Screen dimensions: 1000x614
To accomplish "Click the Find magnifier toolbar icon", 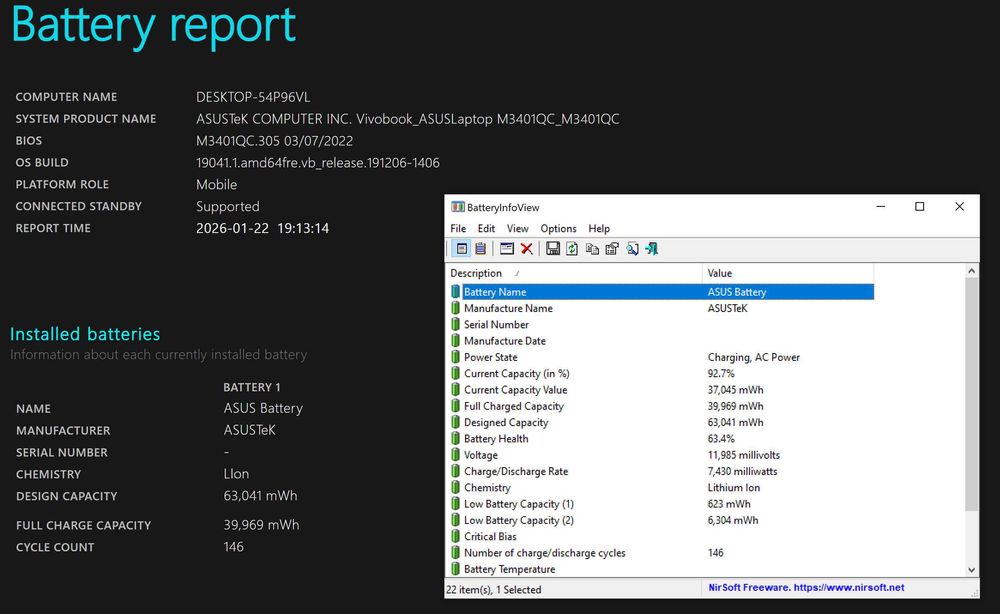I will (x=632, y=249).
